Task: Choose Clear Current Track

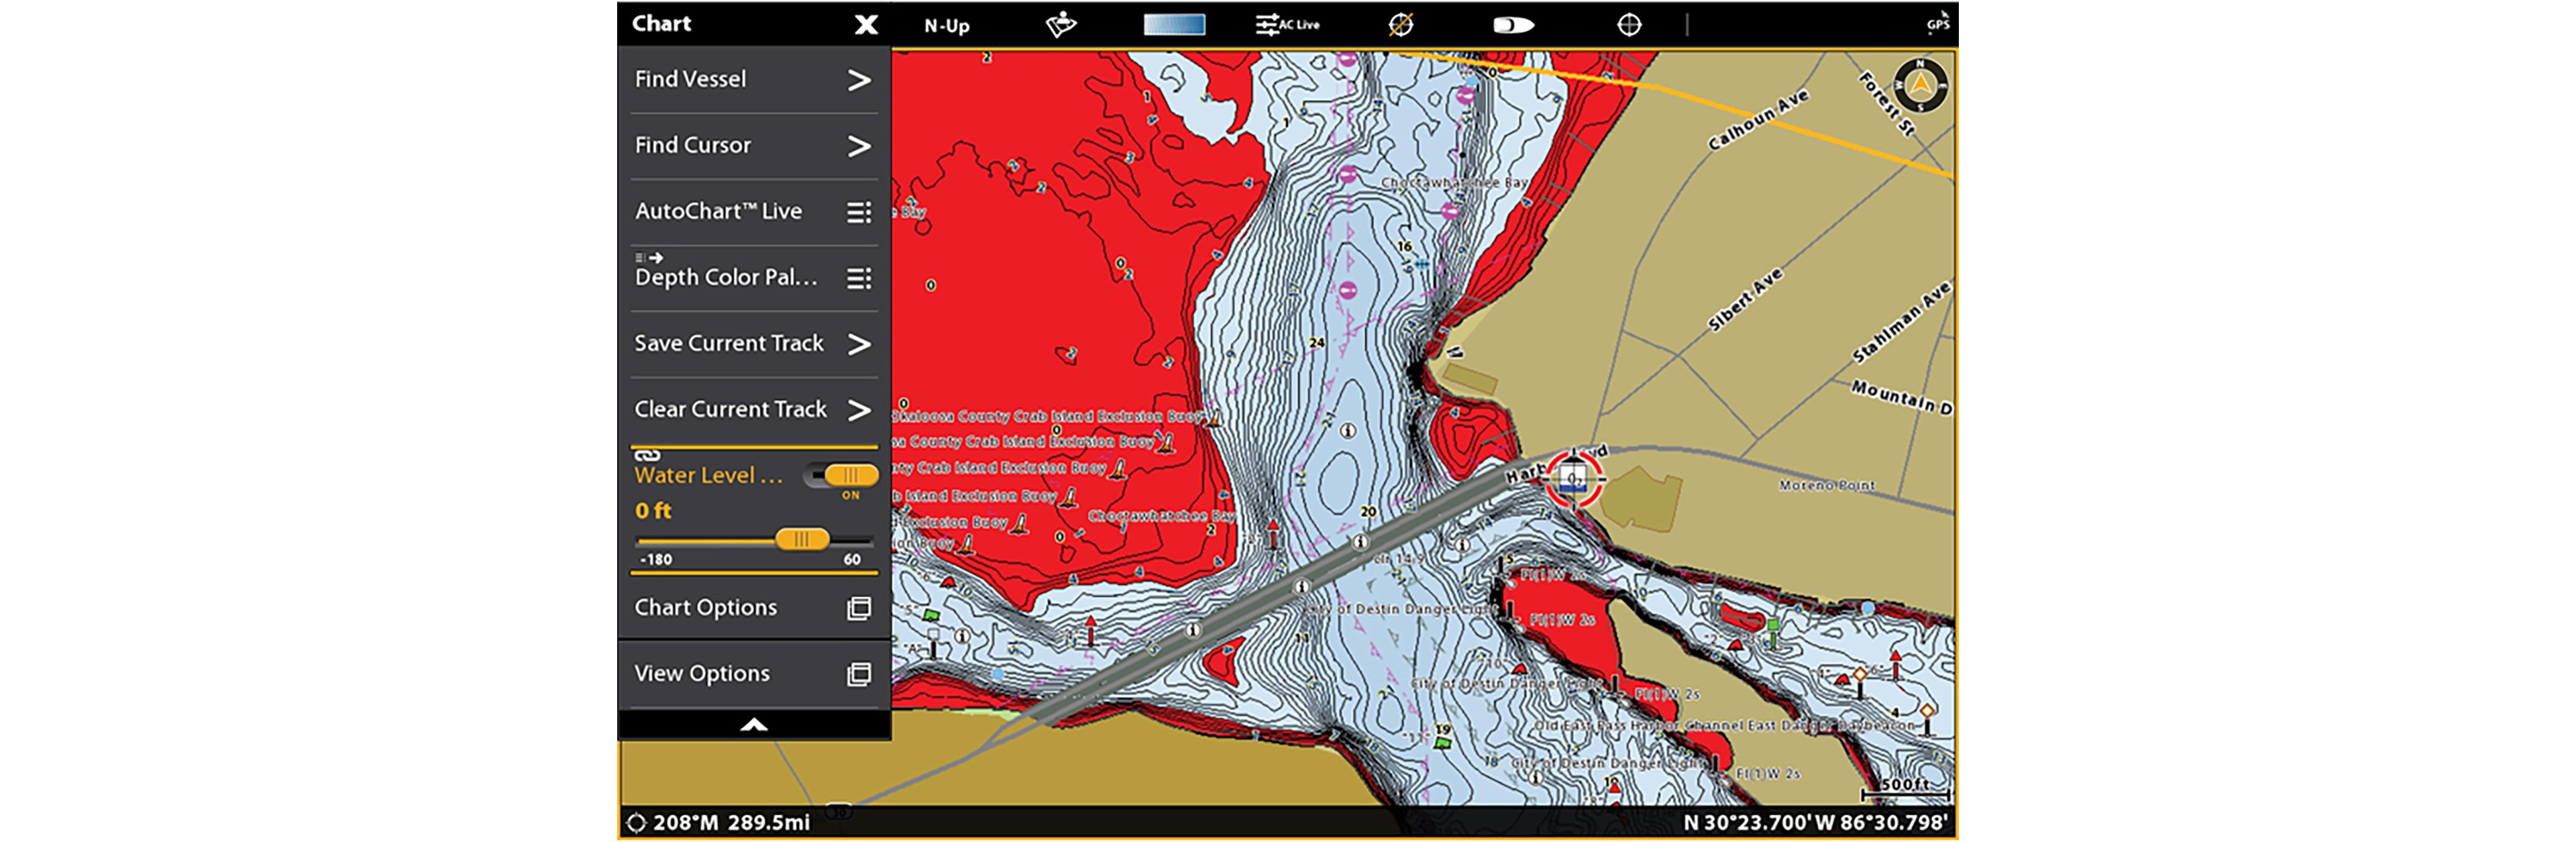Action: [x=754, y=410]
